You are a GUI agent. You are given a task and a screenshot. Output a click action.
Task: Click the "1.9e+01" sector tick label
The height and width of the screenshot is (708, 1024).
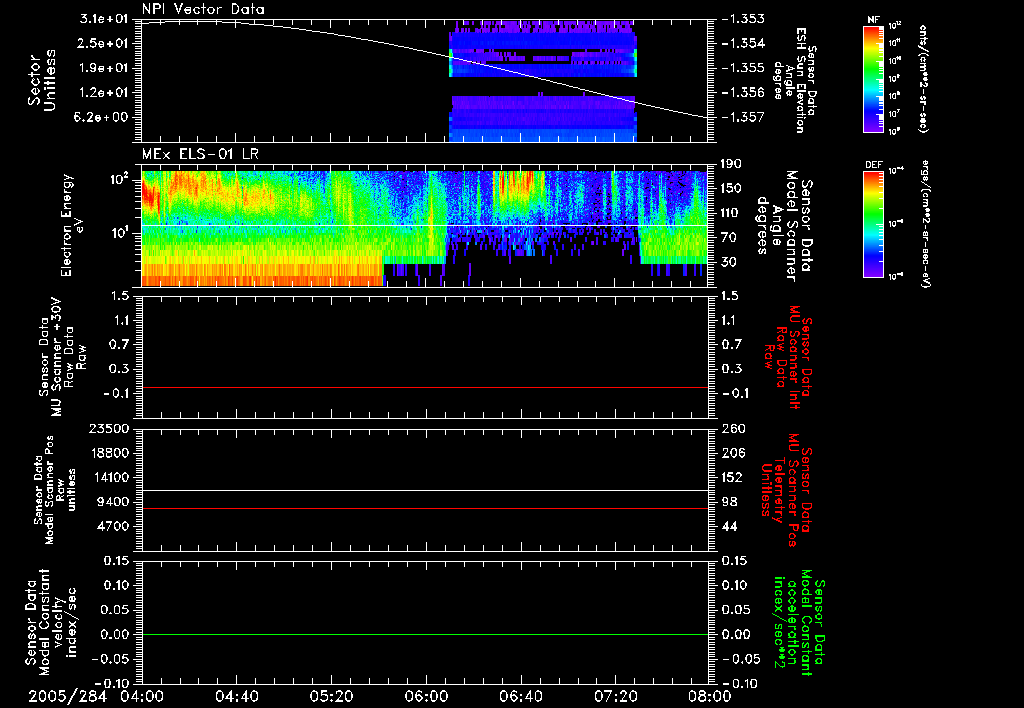[104, 68]
